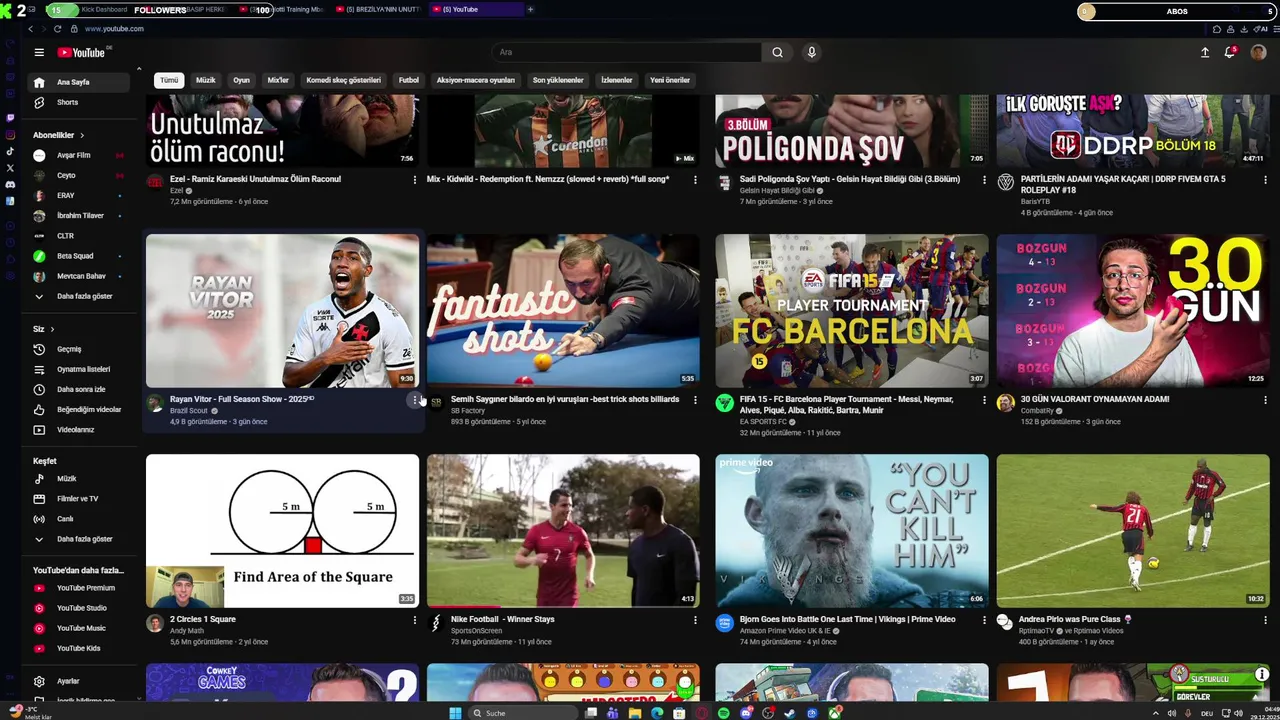Open Canlı under Keşfet

pyautogui.click(x=78, y=519)
